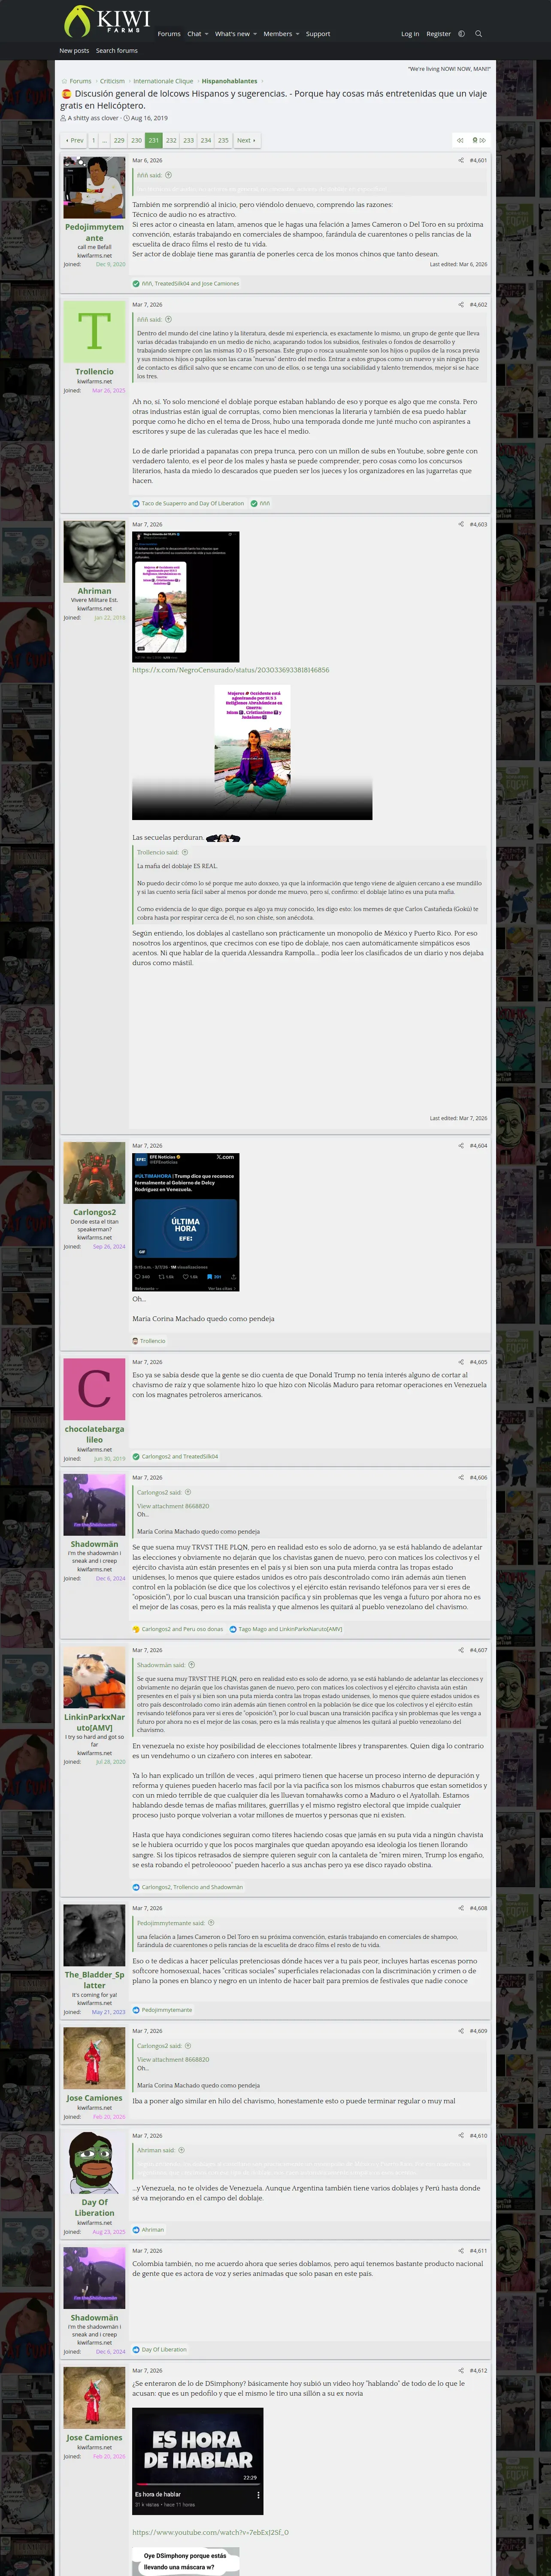Click the Next page button
551x2576 pixels.
[x=246, y=140]
